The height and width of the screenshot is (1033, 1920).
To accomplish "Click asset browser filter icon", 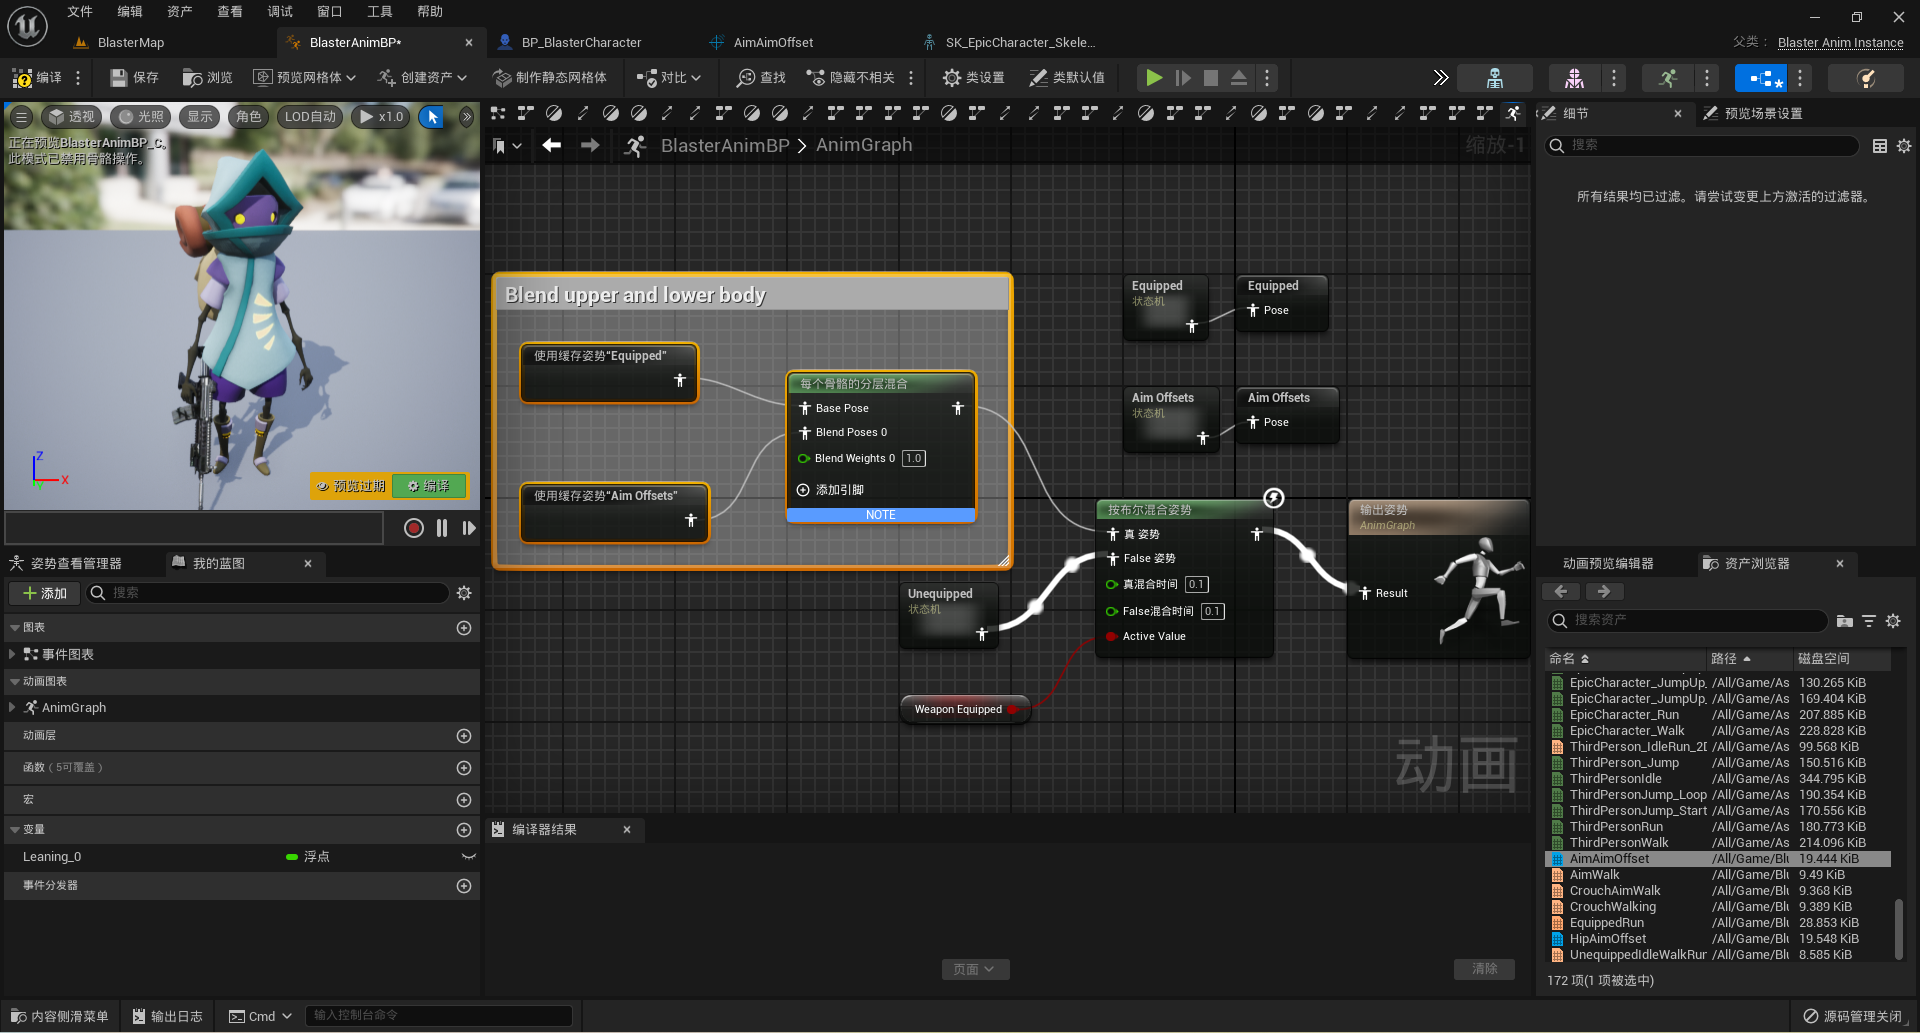I will pos(1869,621).
